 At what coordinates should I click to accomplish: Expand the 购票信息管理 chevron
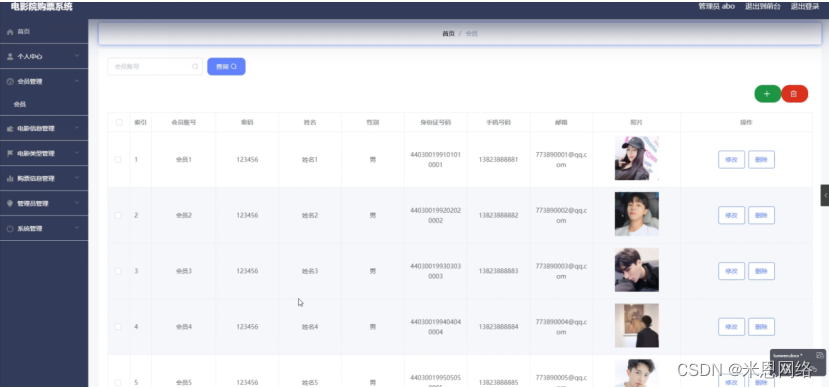pyautogui.click(x=77, y=178)
